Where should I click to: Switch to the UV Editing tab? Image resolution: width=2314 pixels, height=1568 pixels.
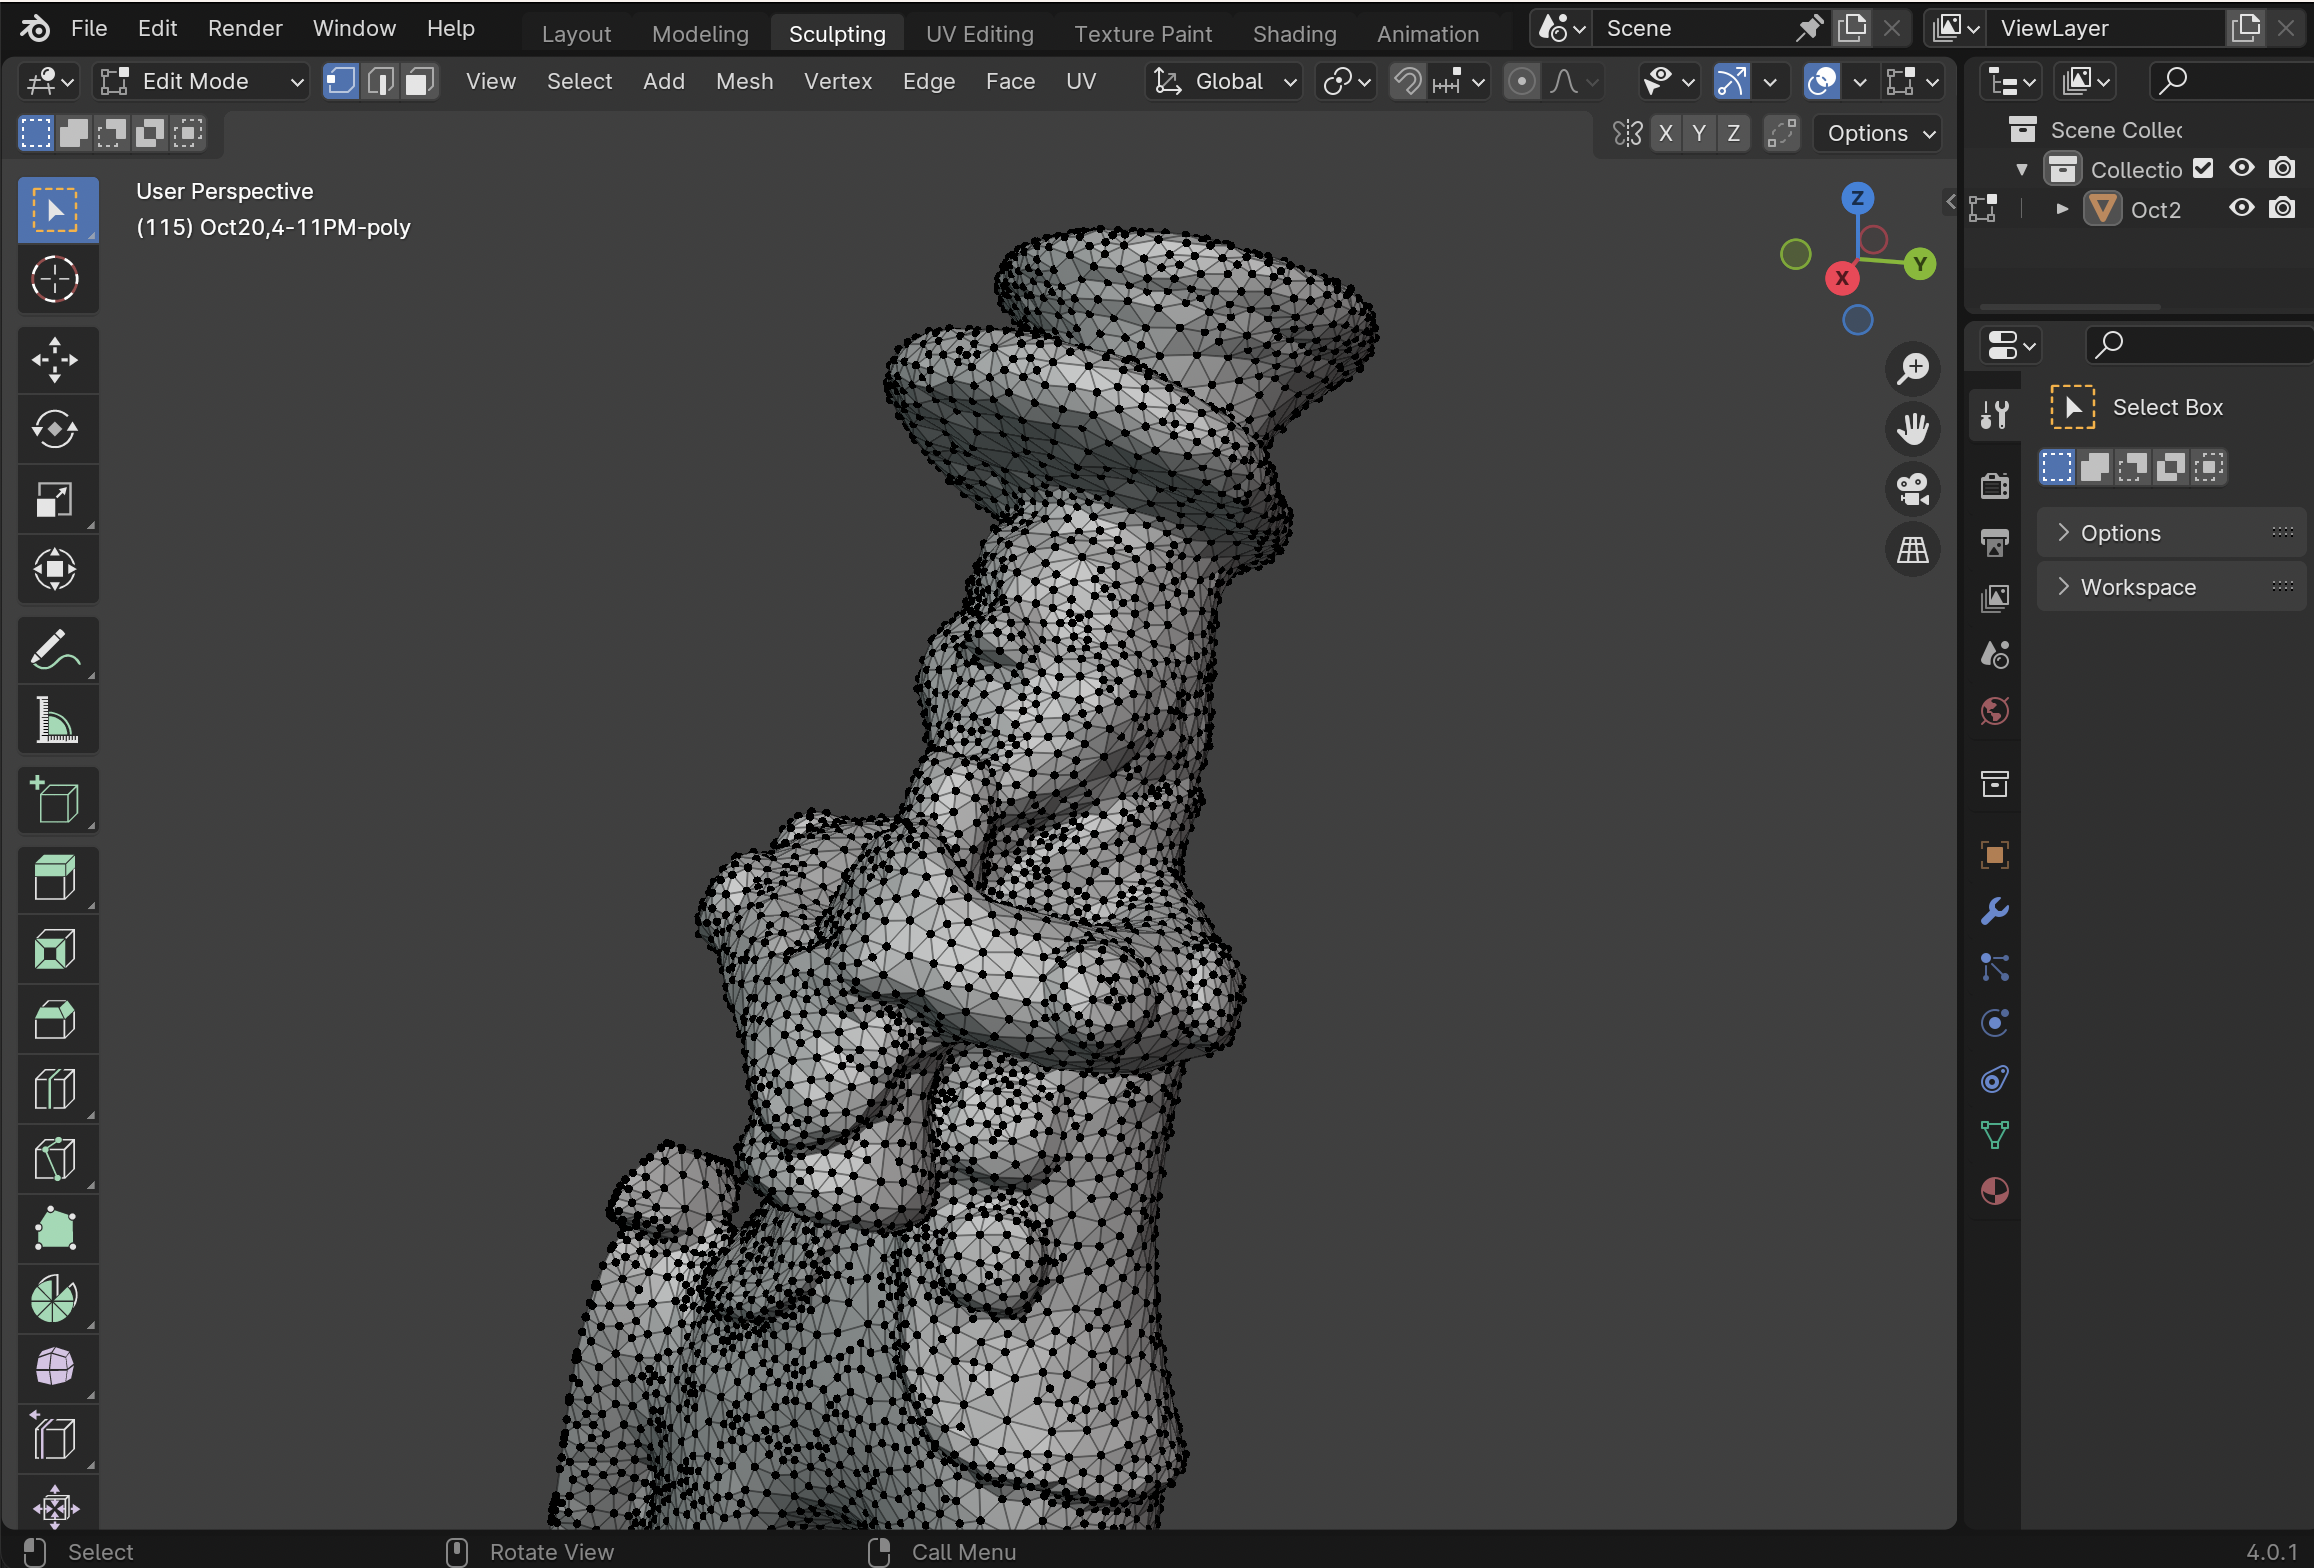point(979,33)
